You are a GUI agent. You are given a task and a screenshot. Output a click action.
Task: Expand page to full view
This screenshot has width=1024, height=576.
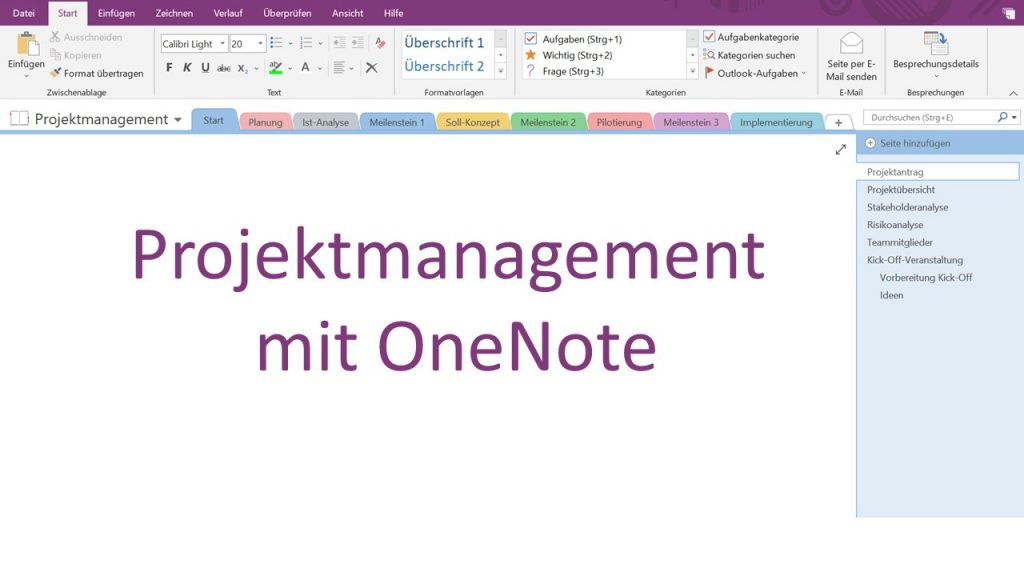(x=840, y=150)
